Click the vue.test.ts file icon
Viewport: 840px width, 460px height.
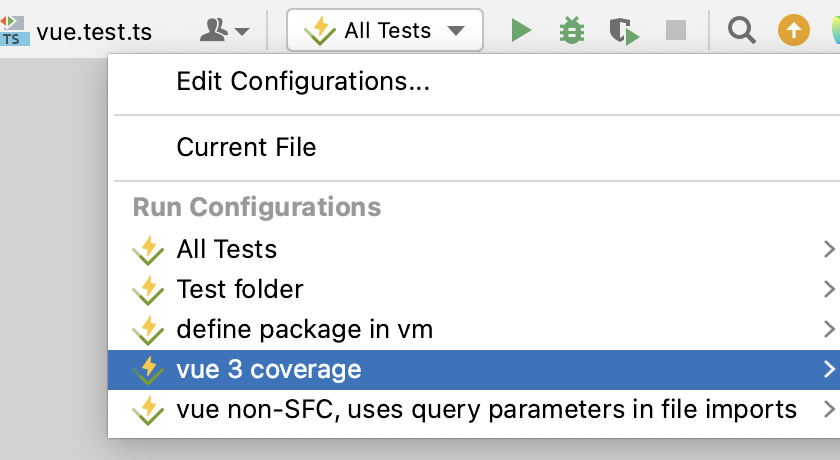(14, 31)
